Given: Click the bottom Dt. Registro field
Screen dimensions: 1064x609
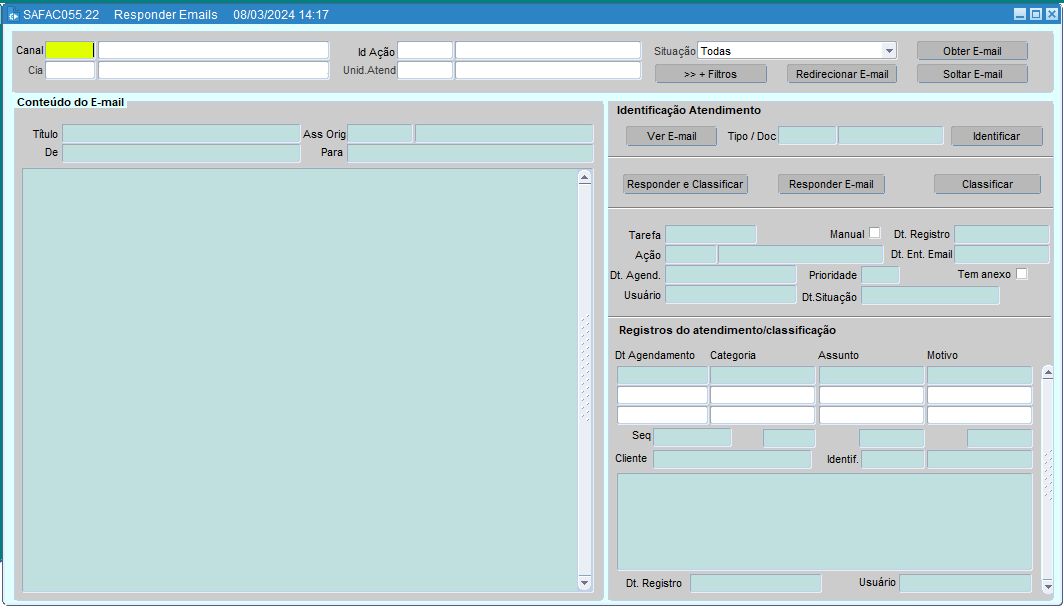Looking at the screenshot, I should [755, 583].
